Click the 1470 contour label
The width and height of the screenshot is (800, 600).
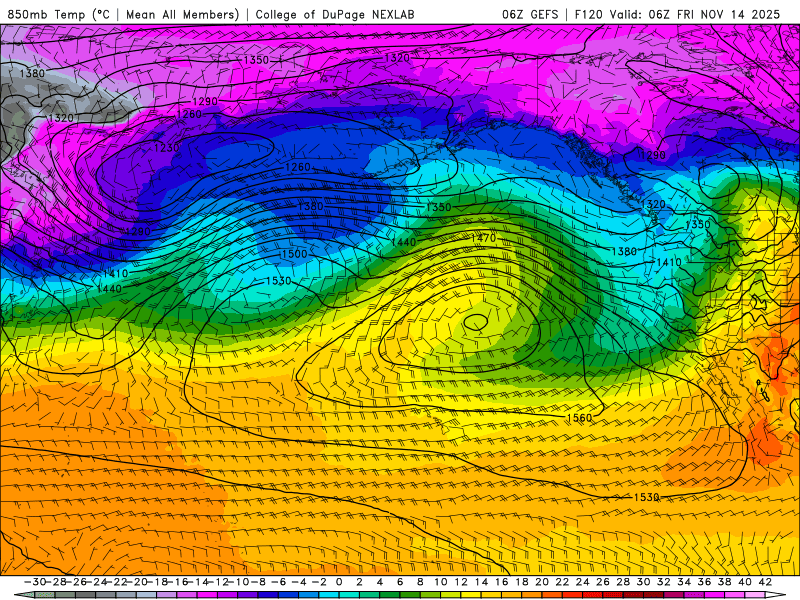tap(483, 238)
